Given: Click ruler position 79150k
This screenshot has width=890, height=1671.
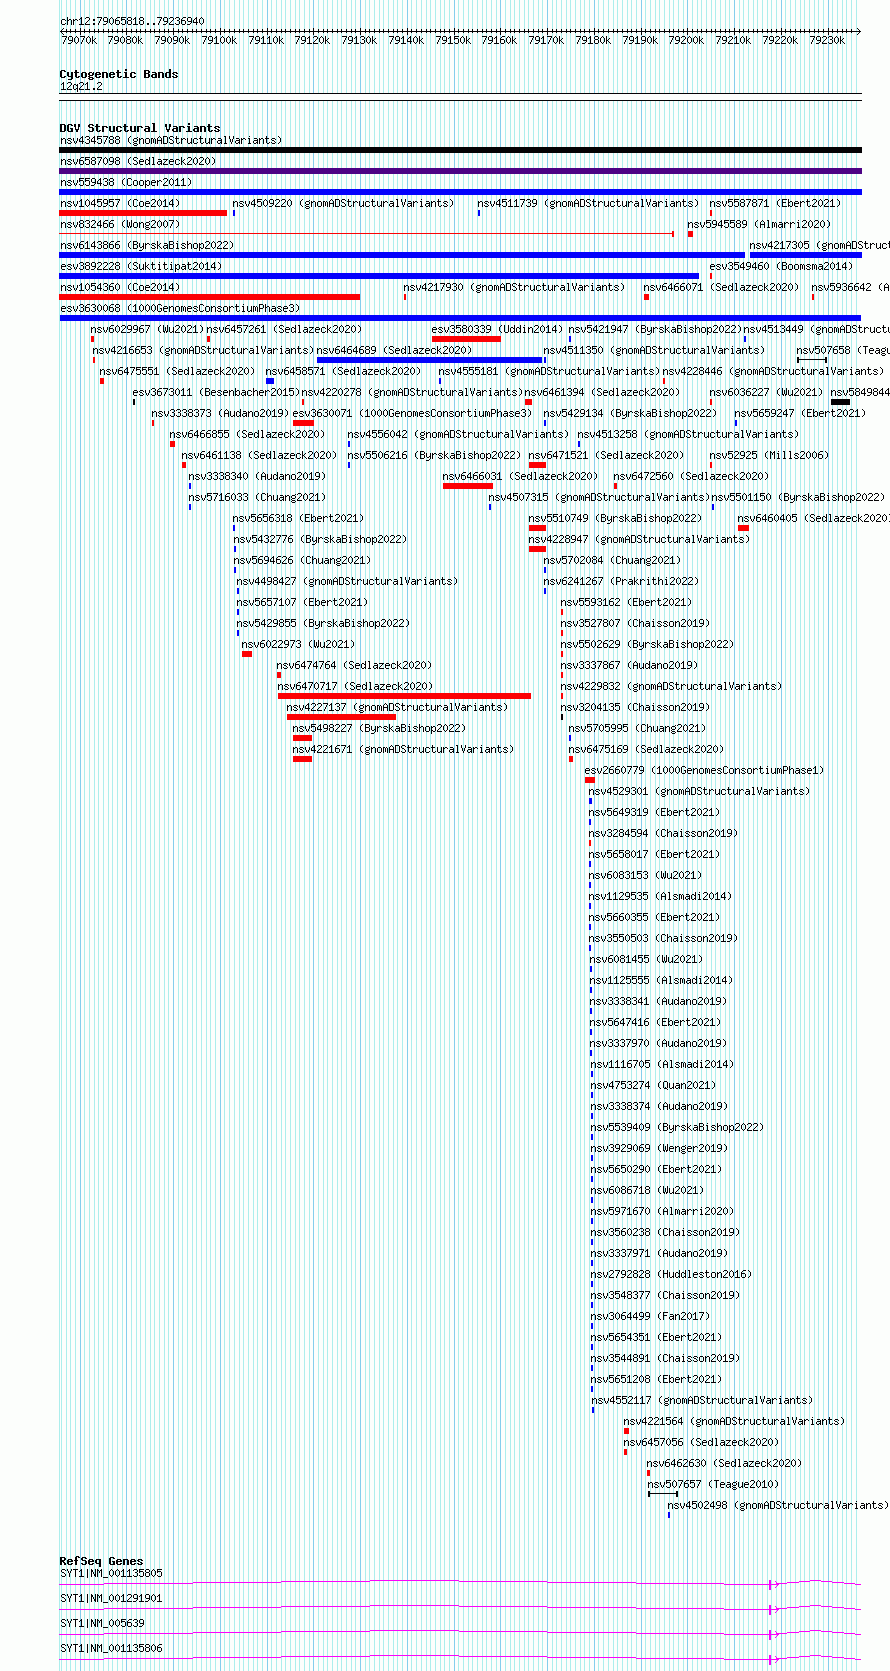Looking at the screenshot, I should click(452, 40).
